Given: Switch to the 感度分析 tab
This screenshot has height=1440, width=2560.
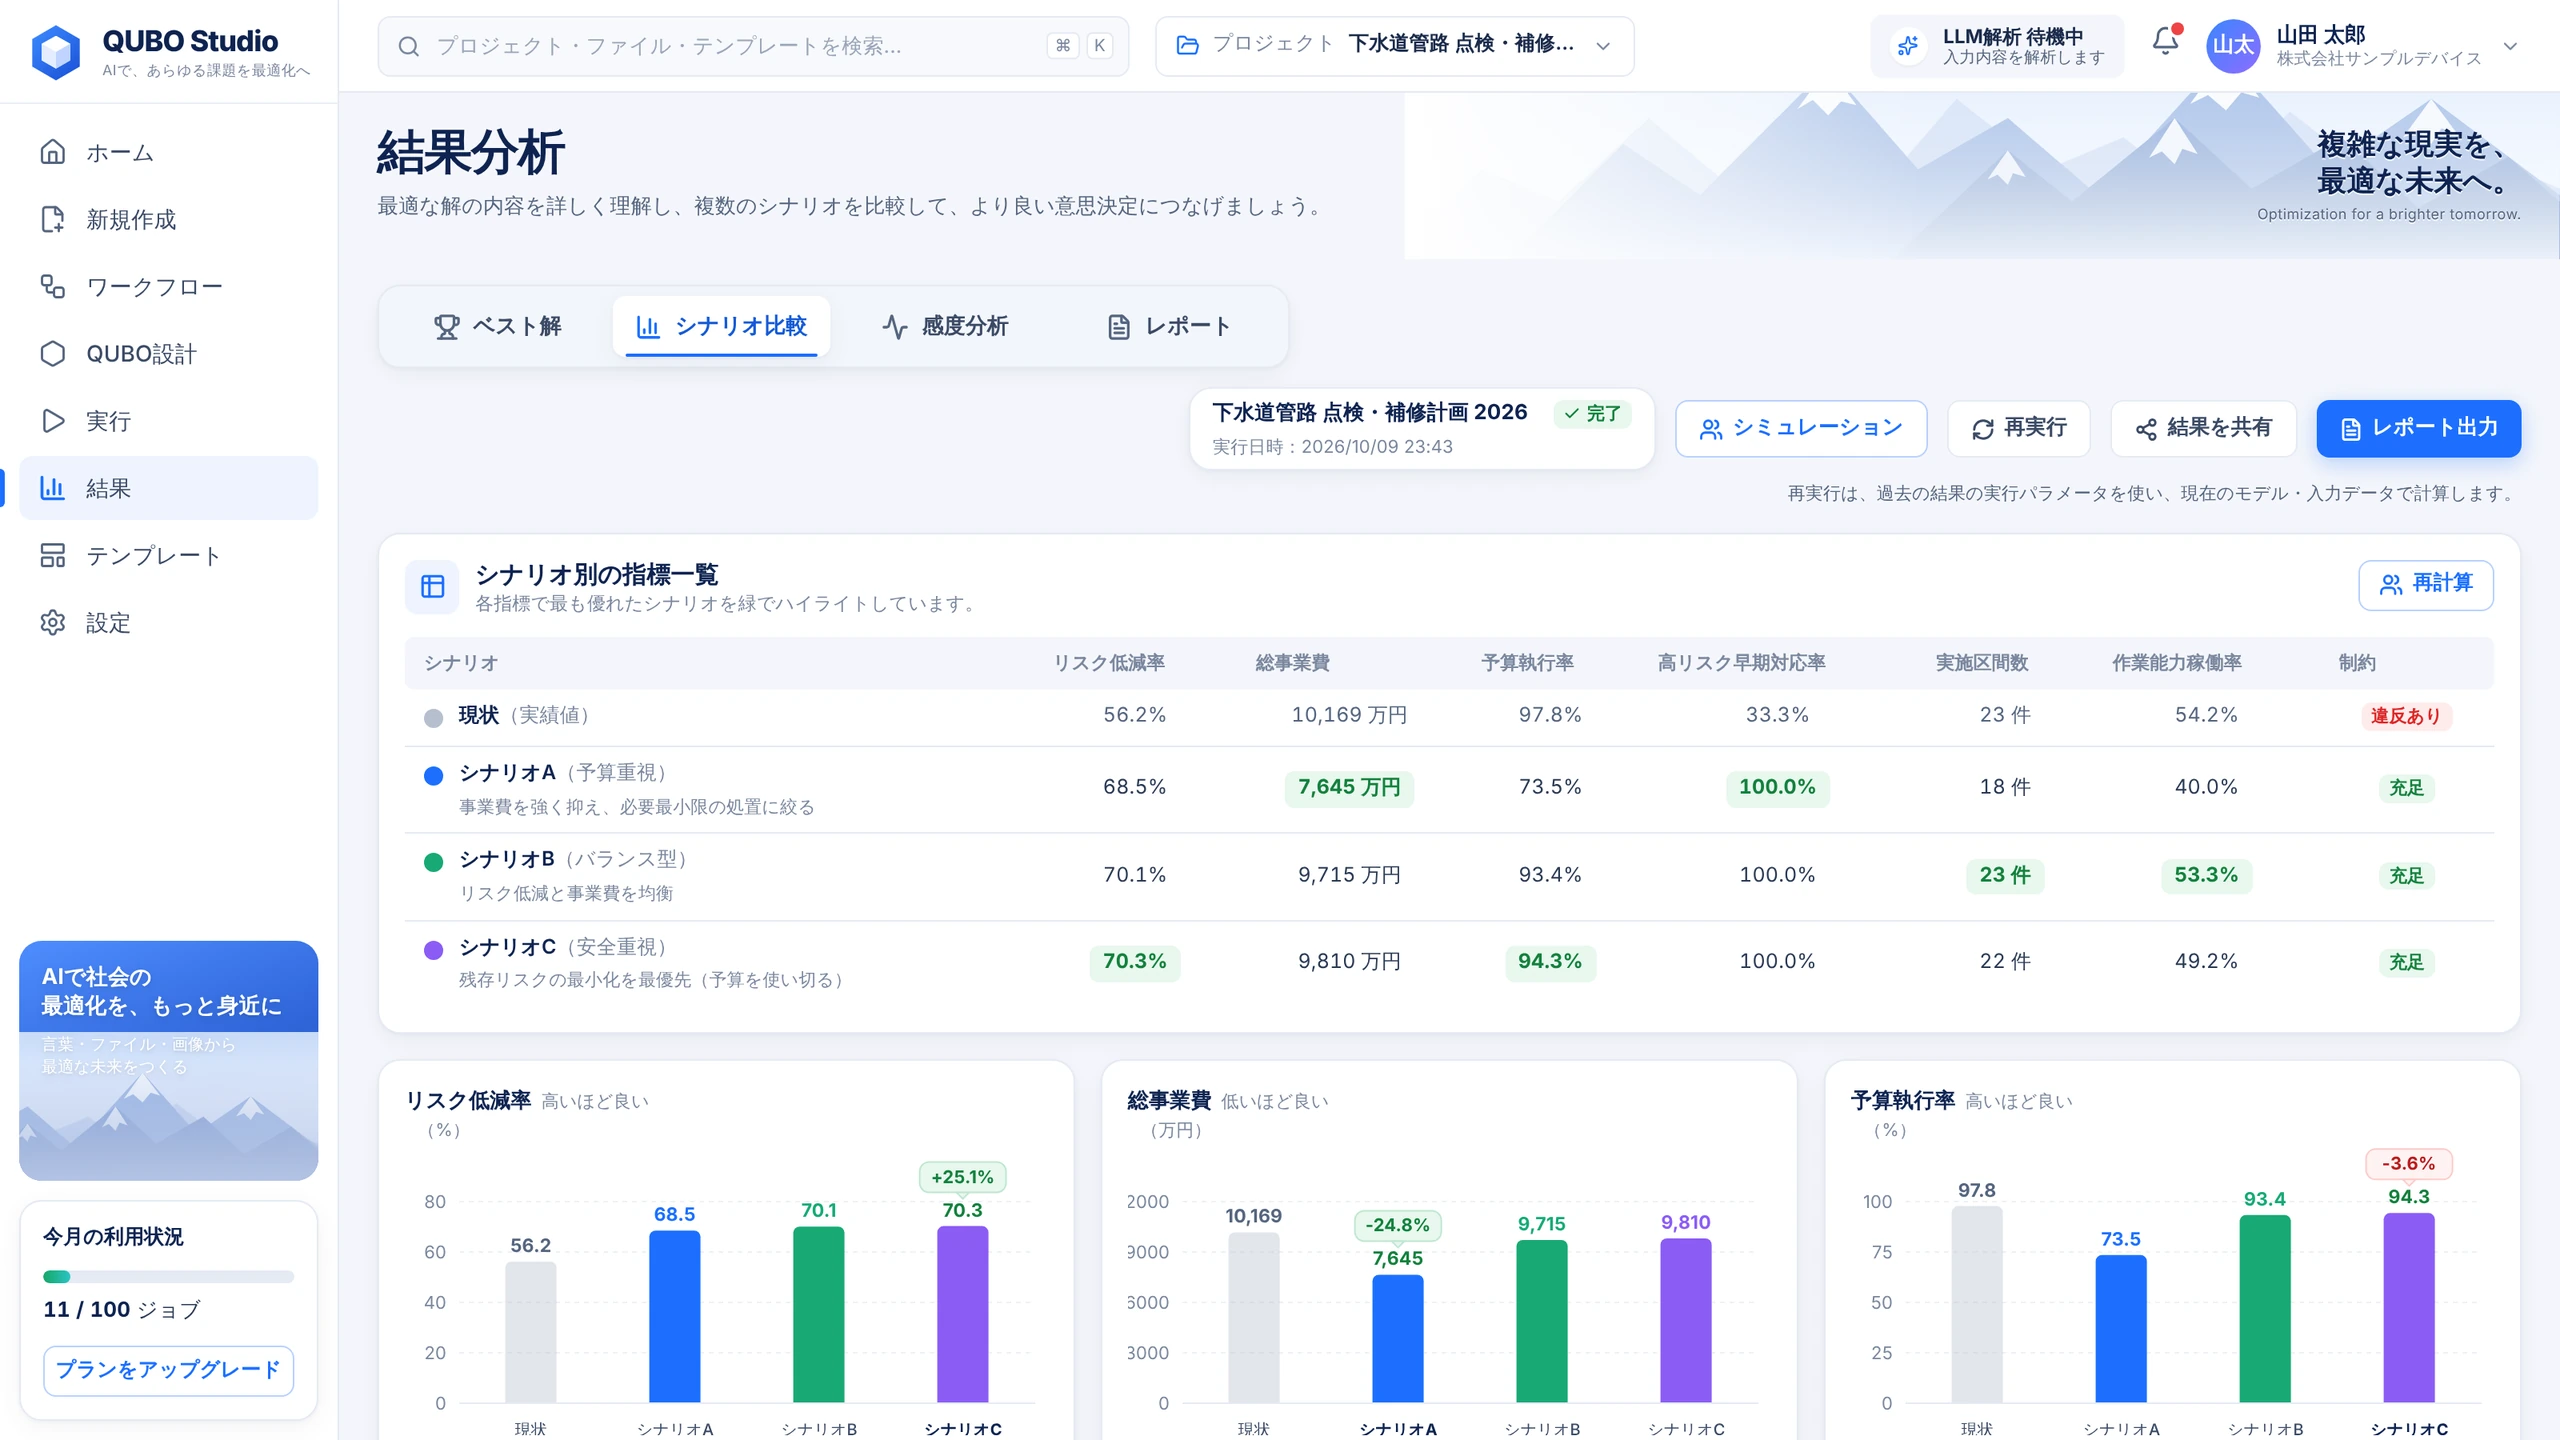Looking at the screenshot, I should (945, 326).
